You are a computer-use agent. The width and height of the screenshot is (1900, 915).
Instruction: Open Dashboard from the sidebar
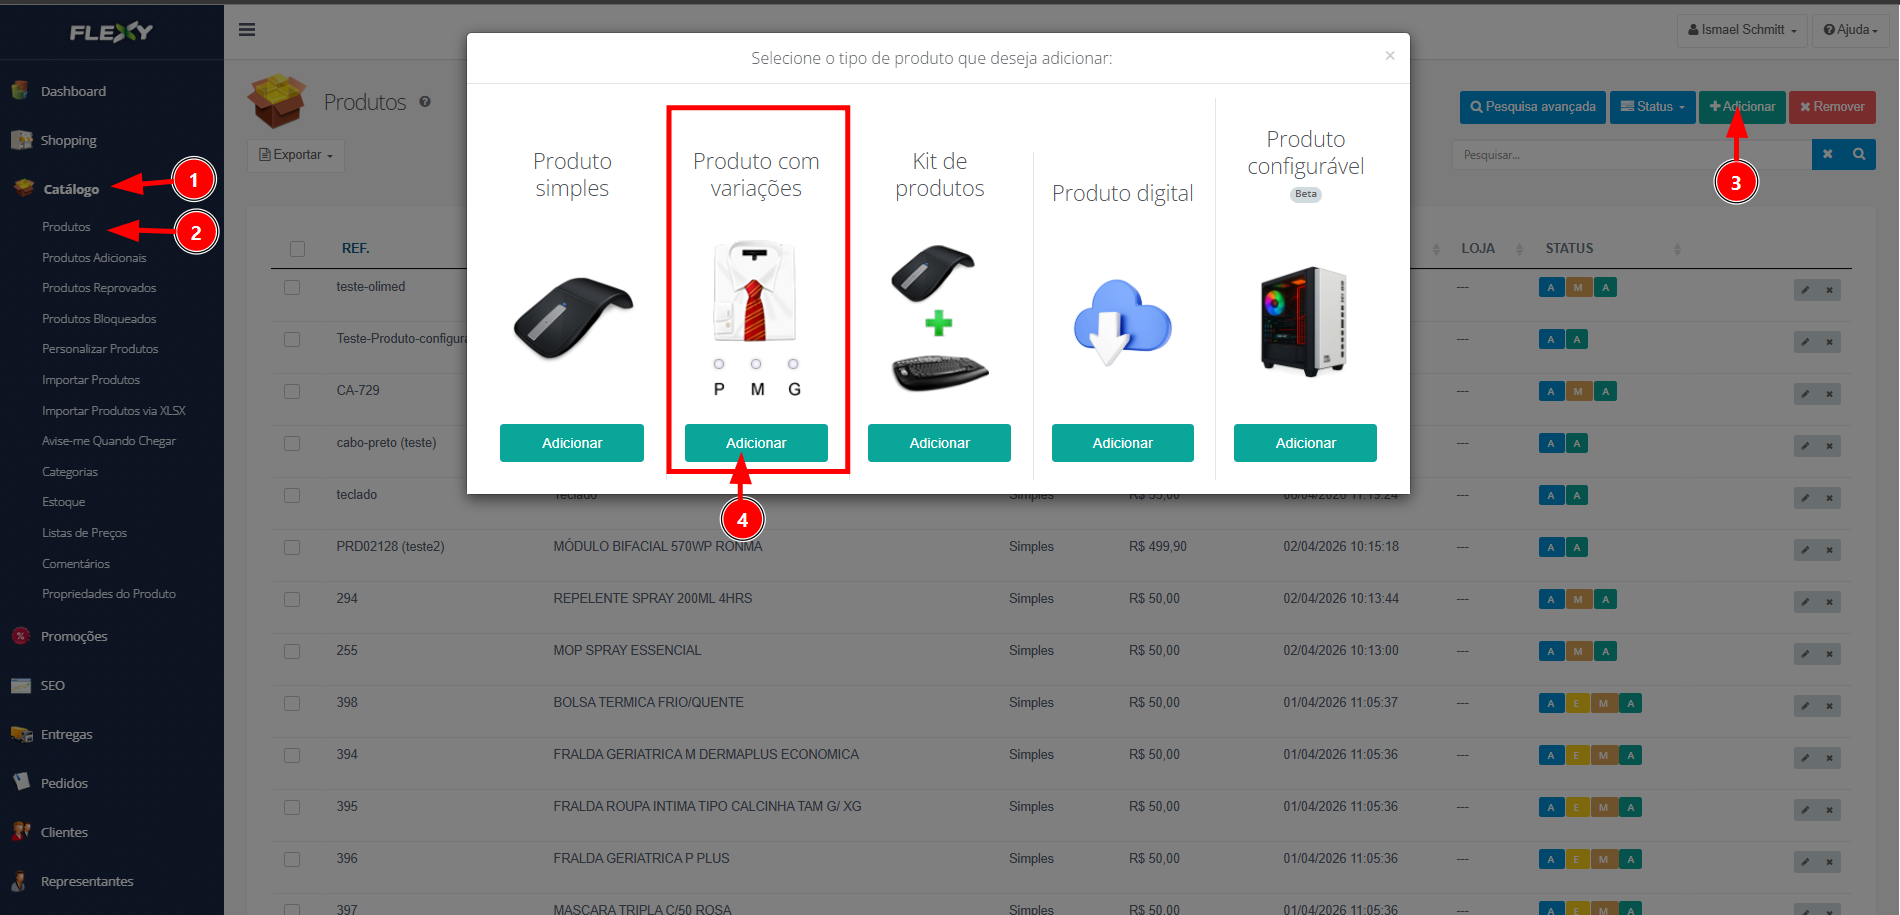click(x=73, y=91)
